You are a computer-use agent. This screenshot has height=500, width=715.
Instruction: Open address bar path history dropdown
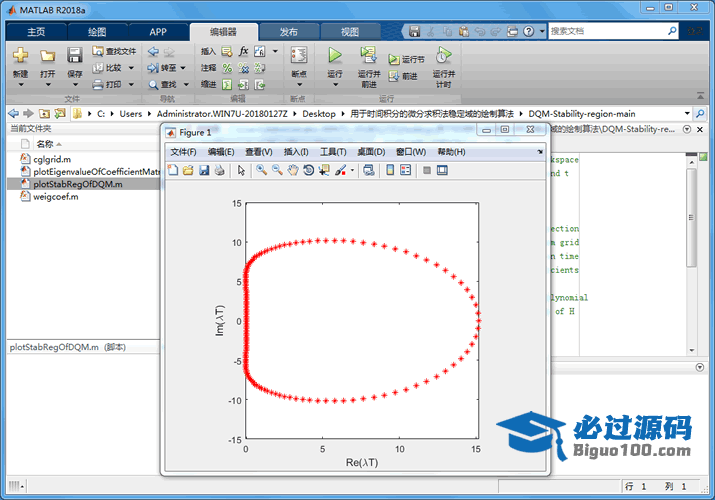tap(687, 113)
